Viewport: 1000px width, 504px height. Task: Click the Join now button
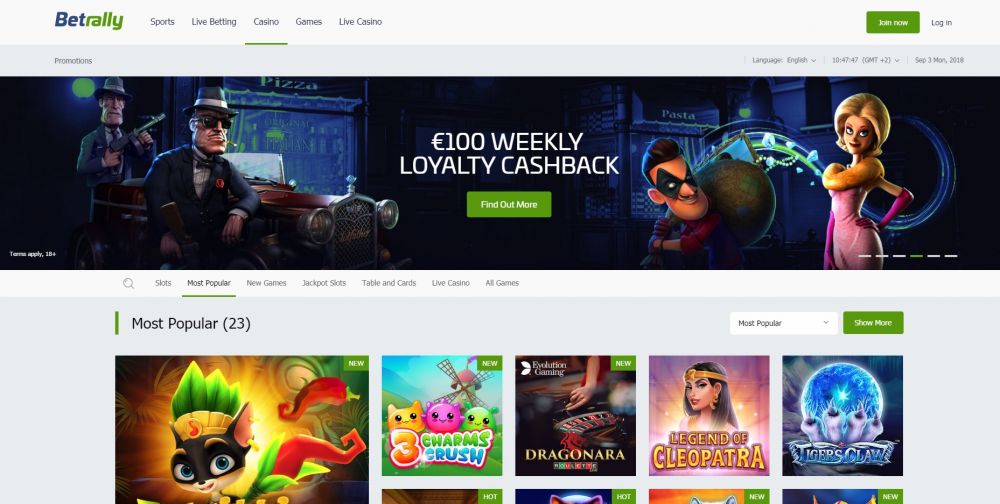[x=893, y=22]
